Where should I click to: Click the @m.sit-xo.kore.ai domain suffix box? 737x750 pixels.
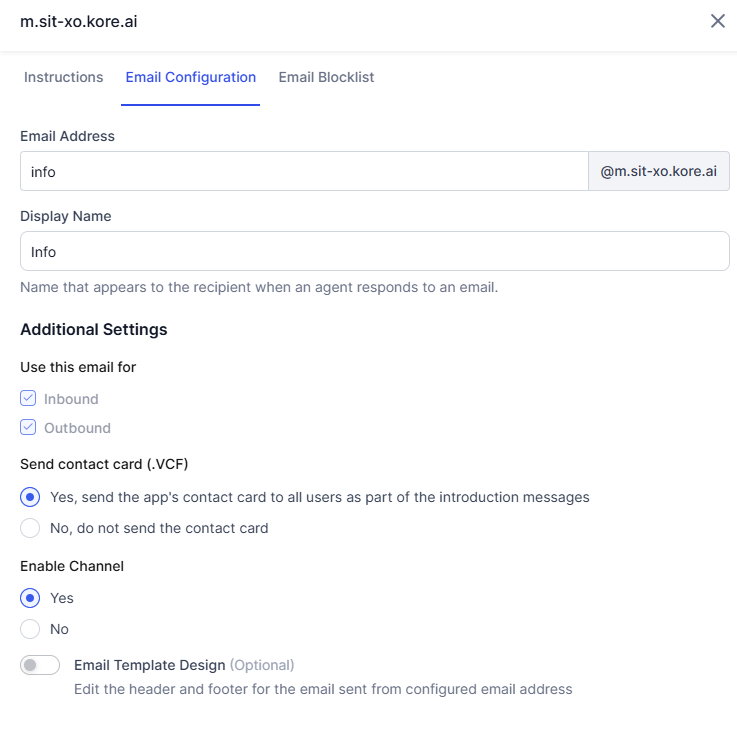pyautogui.click(x=658, y=171)
